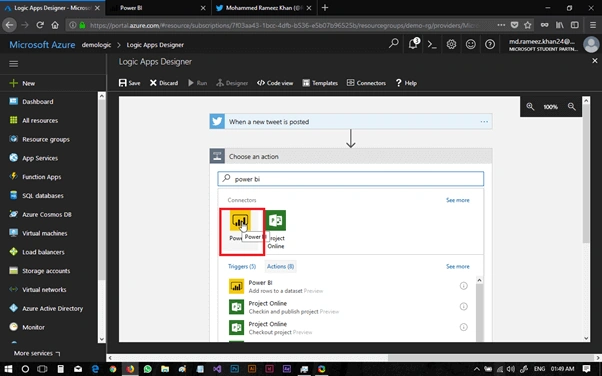Click the Twitter trigger icon

(x=217, y=121)
